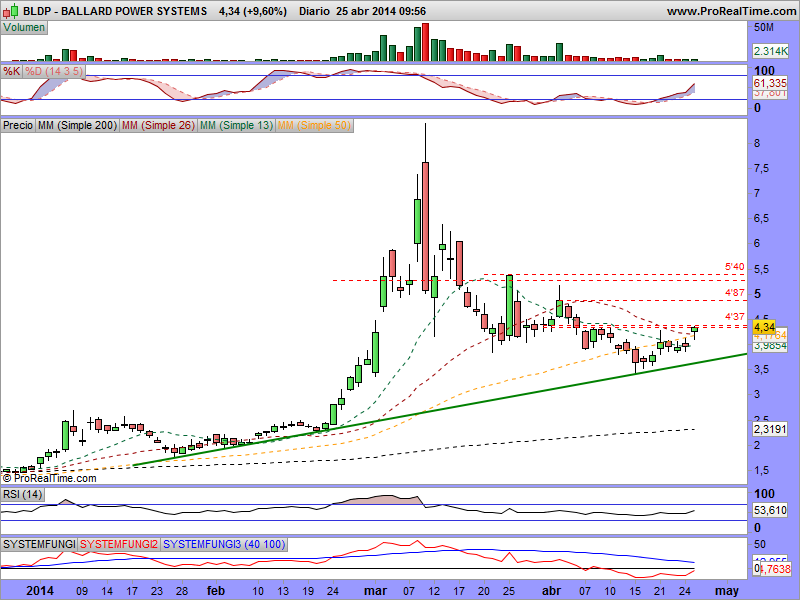Click the 61,335 stochastic value
The height and width of the screenshot is (600, 800).
click(770, 83)
